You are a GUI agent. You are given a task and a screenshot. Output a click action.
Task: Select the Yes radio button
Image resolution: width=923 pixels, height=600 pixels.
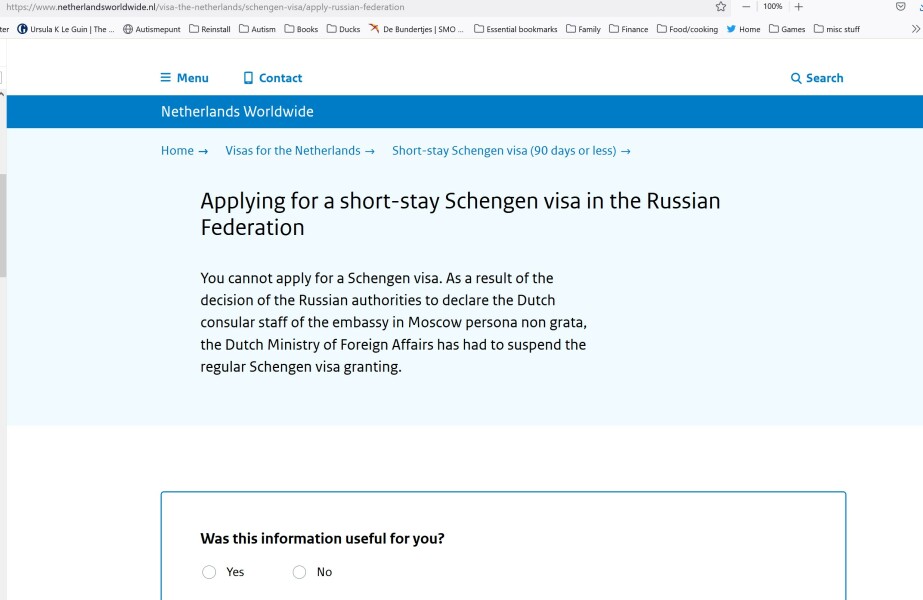click(209, 572)
